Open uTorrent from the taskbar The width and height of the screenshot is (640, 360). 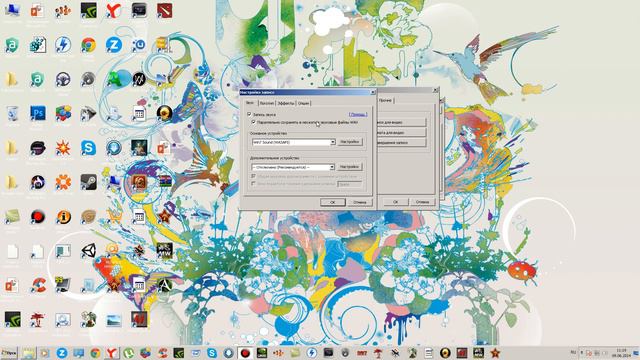point(129,353)
